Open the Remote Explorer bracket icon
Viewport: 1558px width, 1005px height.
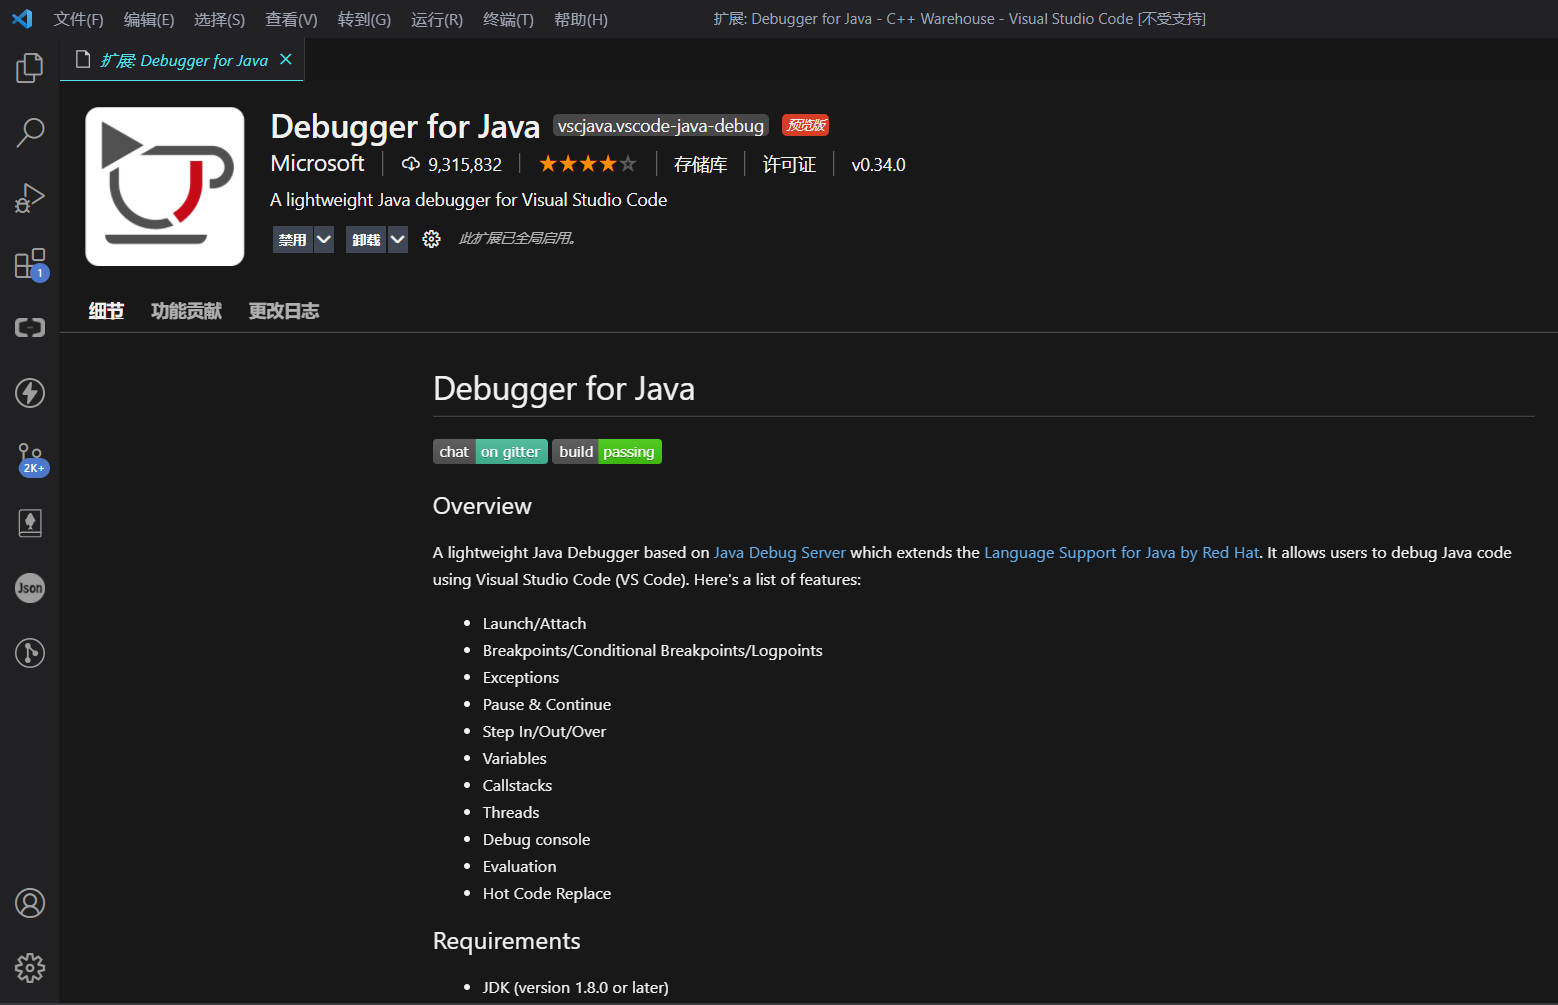[x=30, y=328]
